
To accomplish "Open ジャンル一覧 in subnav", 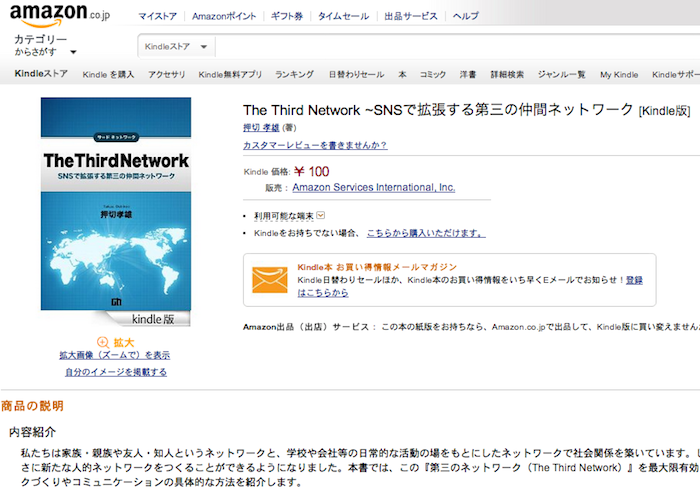I will click(x=561, y=75).
